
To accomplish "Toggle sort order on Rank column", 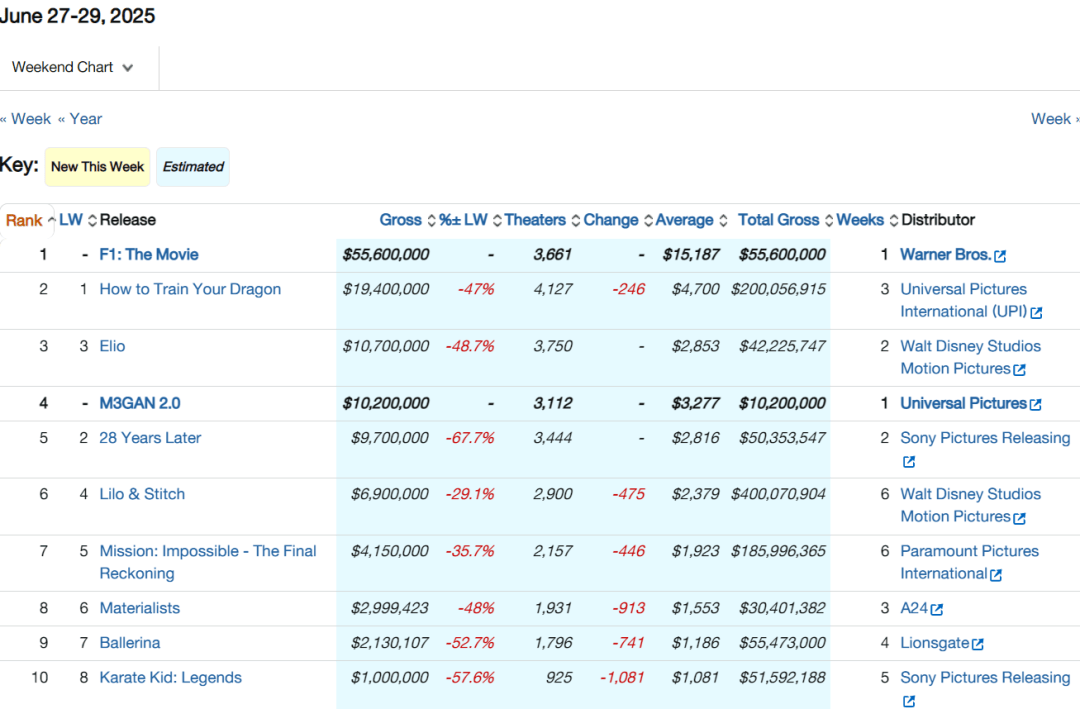I will [x=24, y=220].
